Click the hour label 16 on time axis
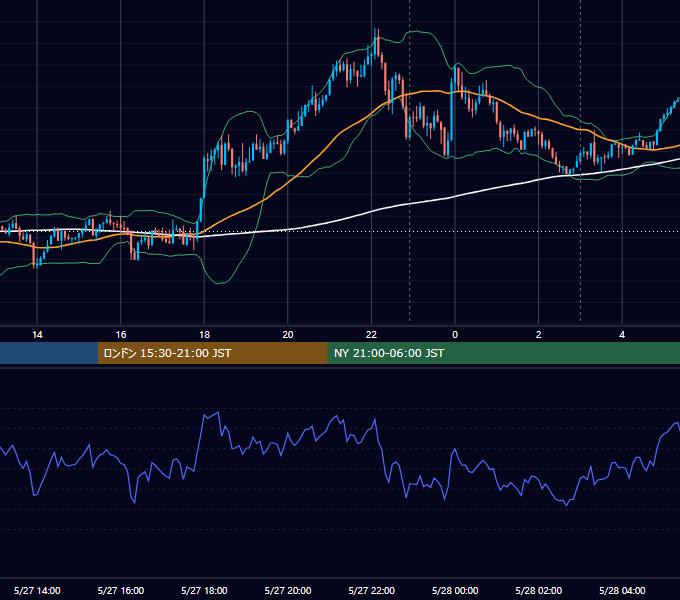This screenshot has width=680, height=600. pyautogui.click(x=121, y=335)
